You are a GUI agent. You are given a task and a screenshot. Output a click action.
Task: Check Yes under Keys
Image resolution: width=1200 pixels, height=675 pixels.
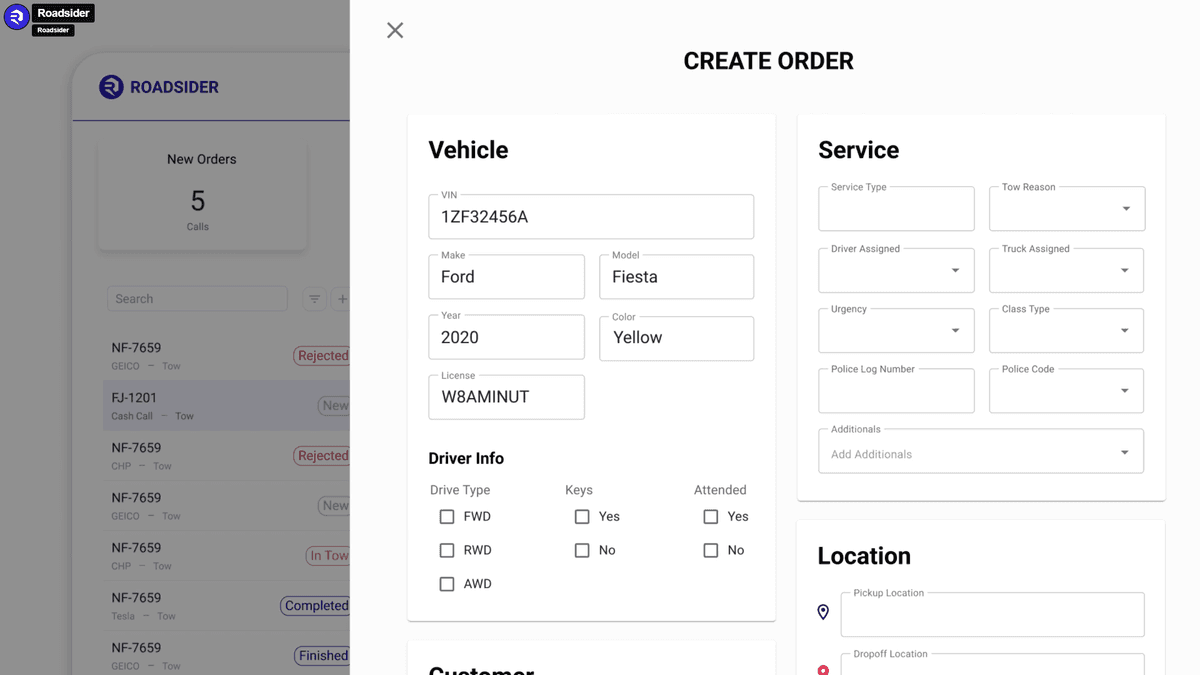click(582, 516)
